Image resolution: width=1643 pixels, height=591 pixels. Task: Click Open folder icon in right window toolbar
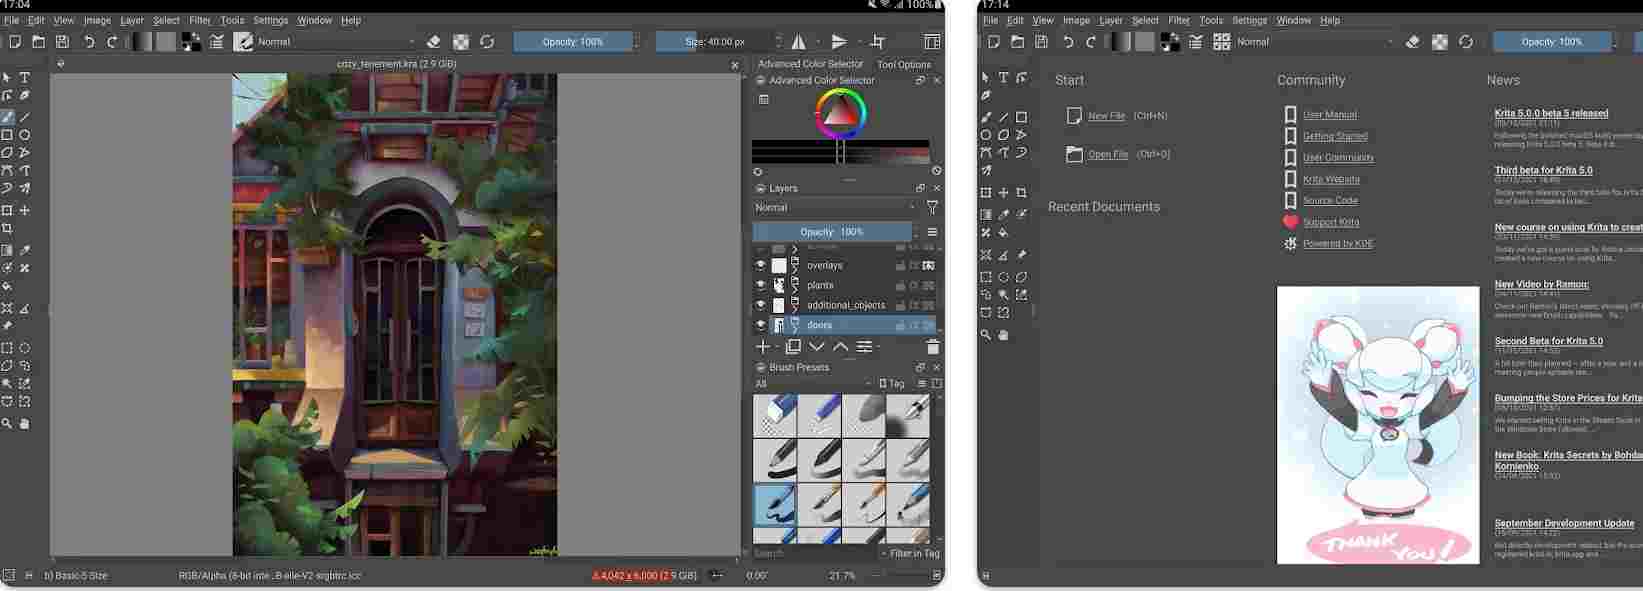(x=1017, y=42)
